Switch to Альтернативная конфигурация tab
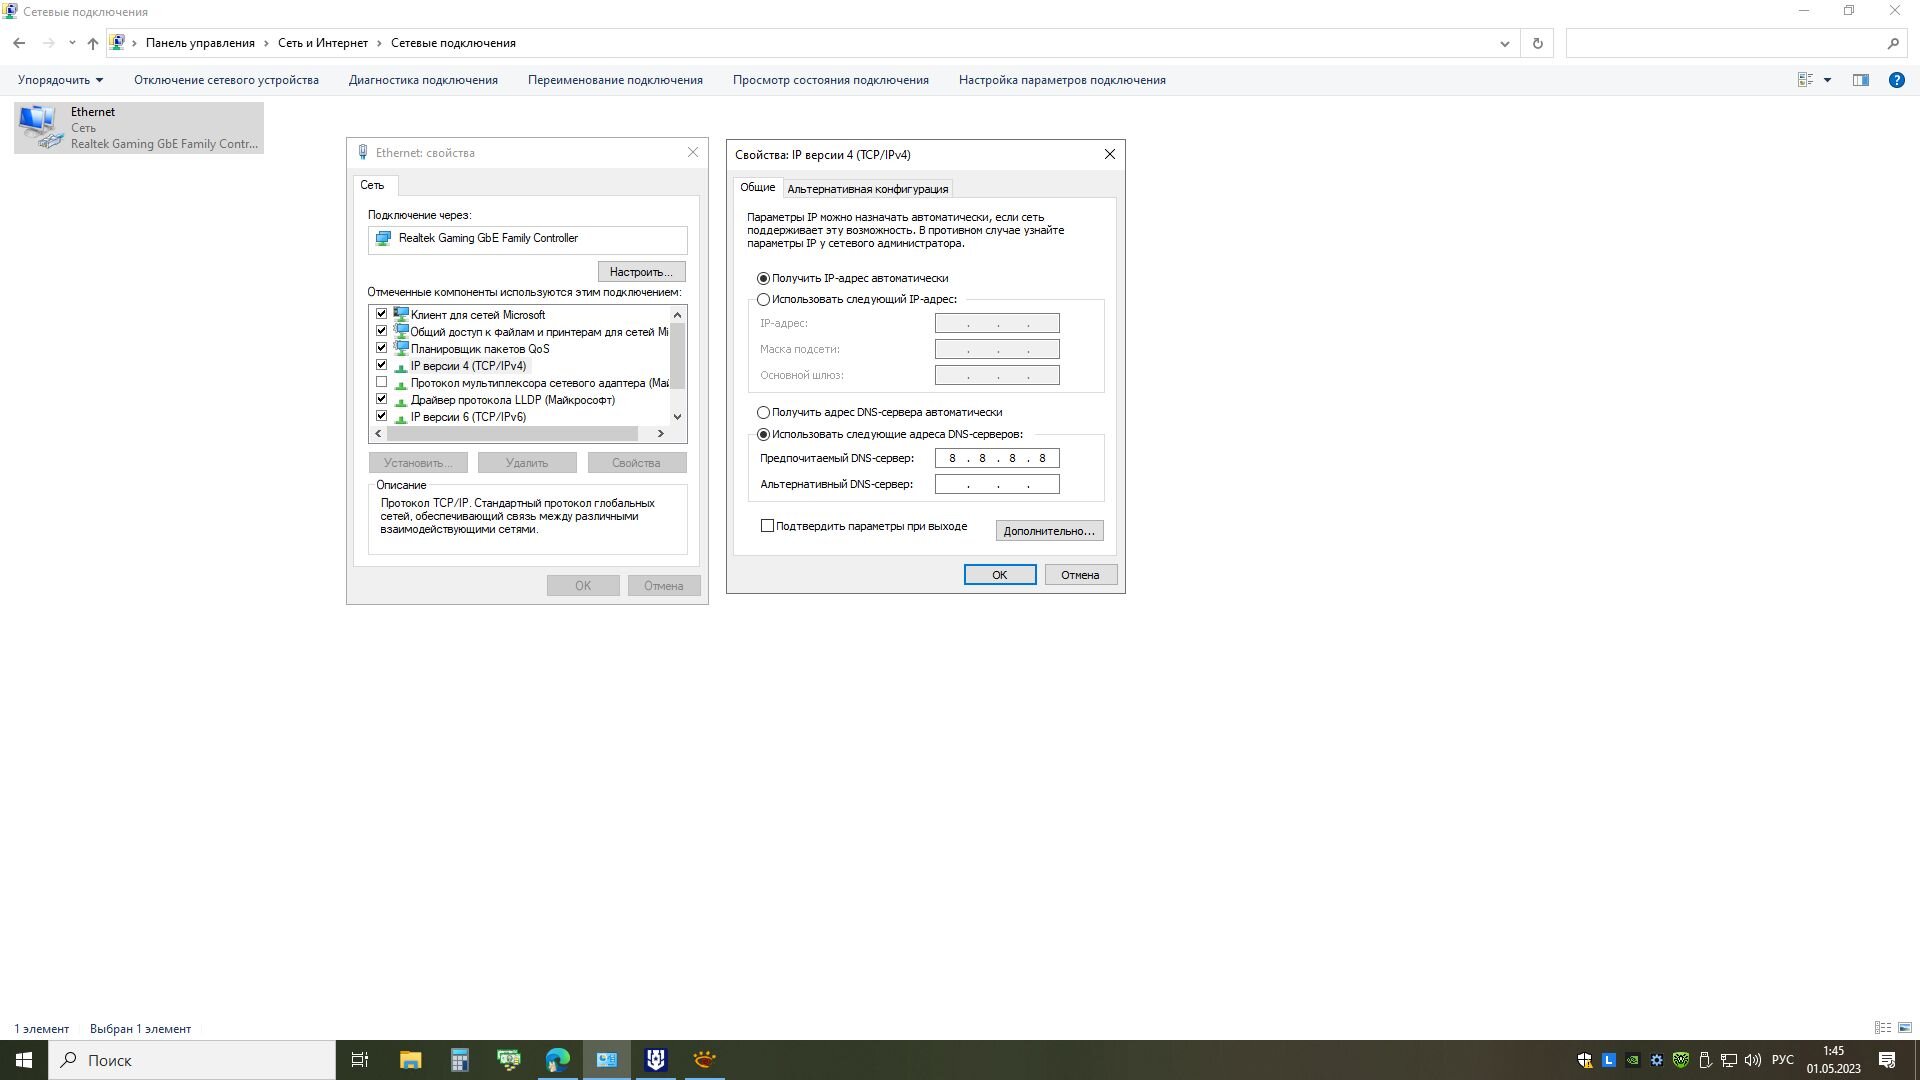 point(867,189)
